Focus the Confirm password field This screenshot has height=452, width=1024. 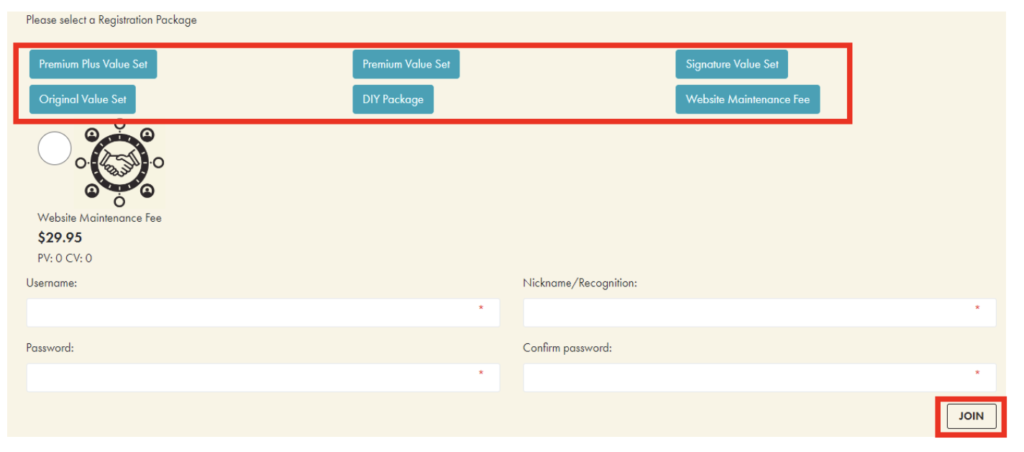760,378
